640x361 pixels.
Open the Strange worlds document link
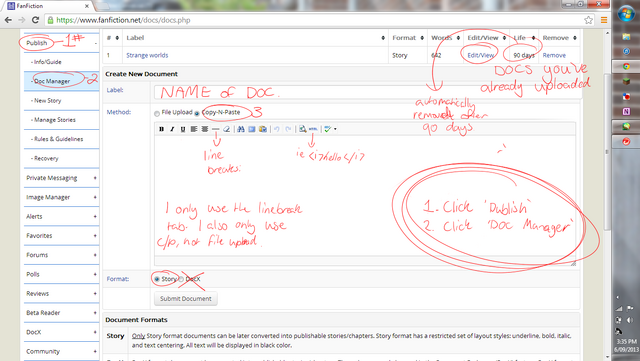147,55
